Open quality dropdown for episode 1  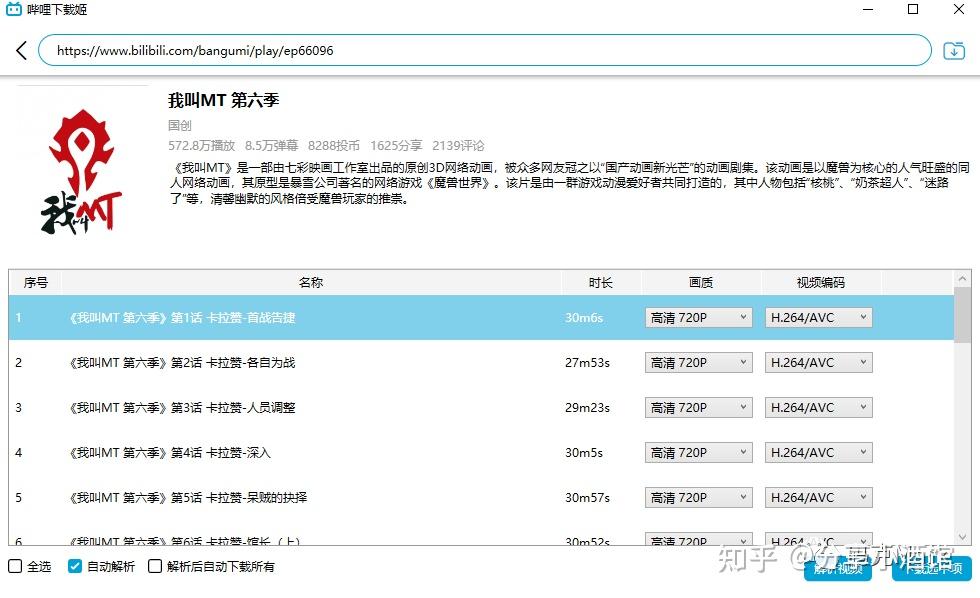(x=698, y=317)
